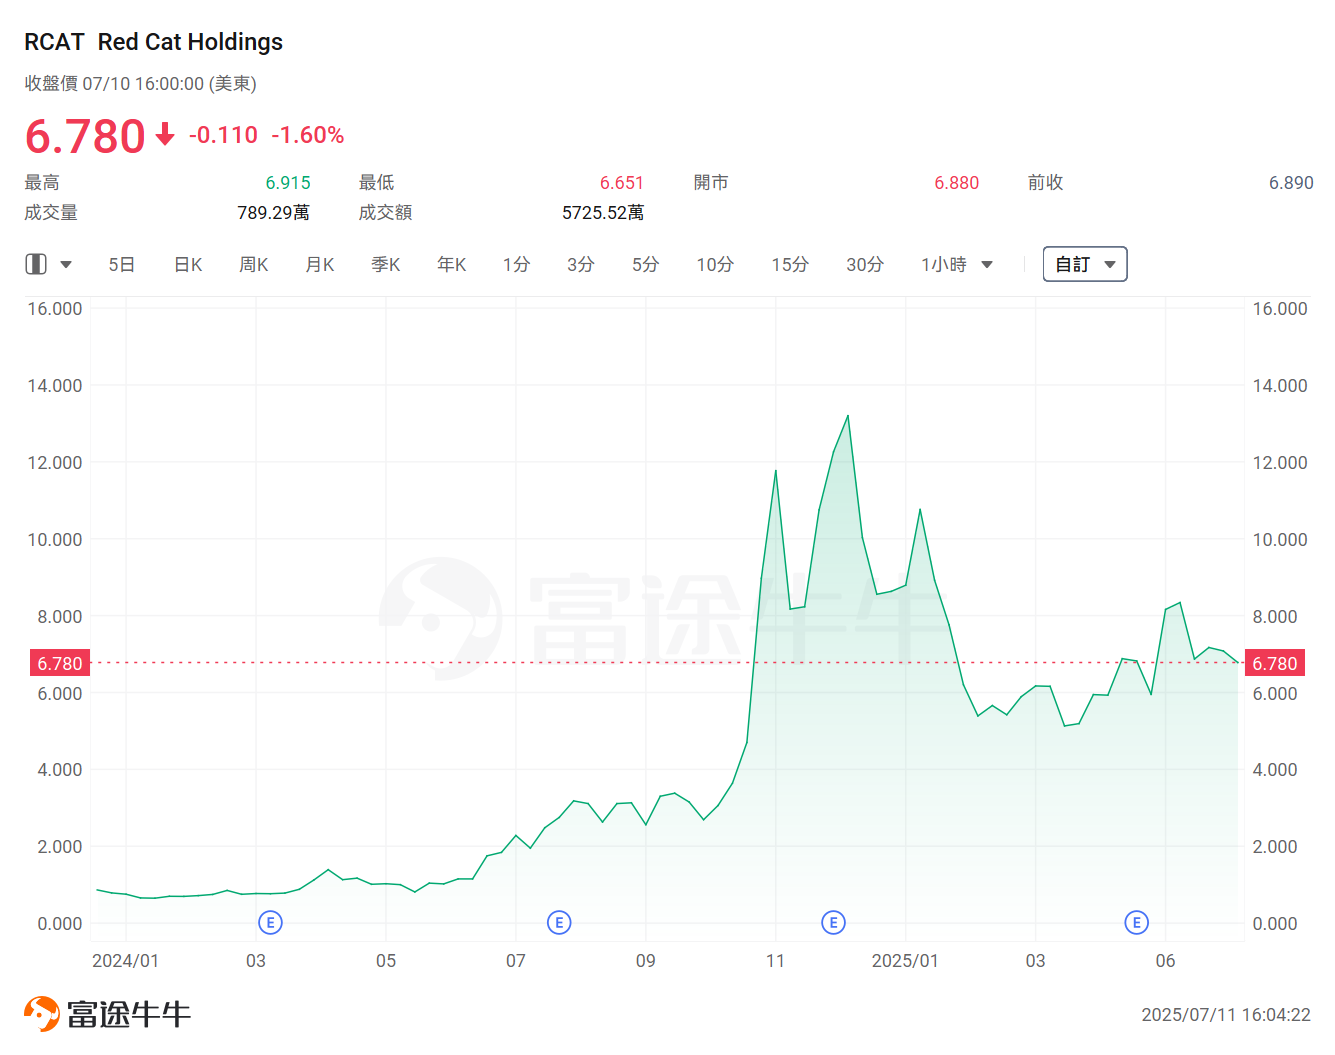Open the 自訂 custom range dropdown
This screenshot has width=1335, height=1055.
pos(1084,264)
